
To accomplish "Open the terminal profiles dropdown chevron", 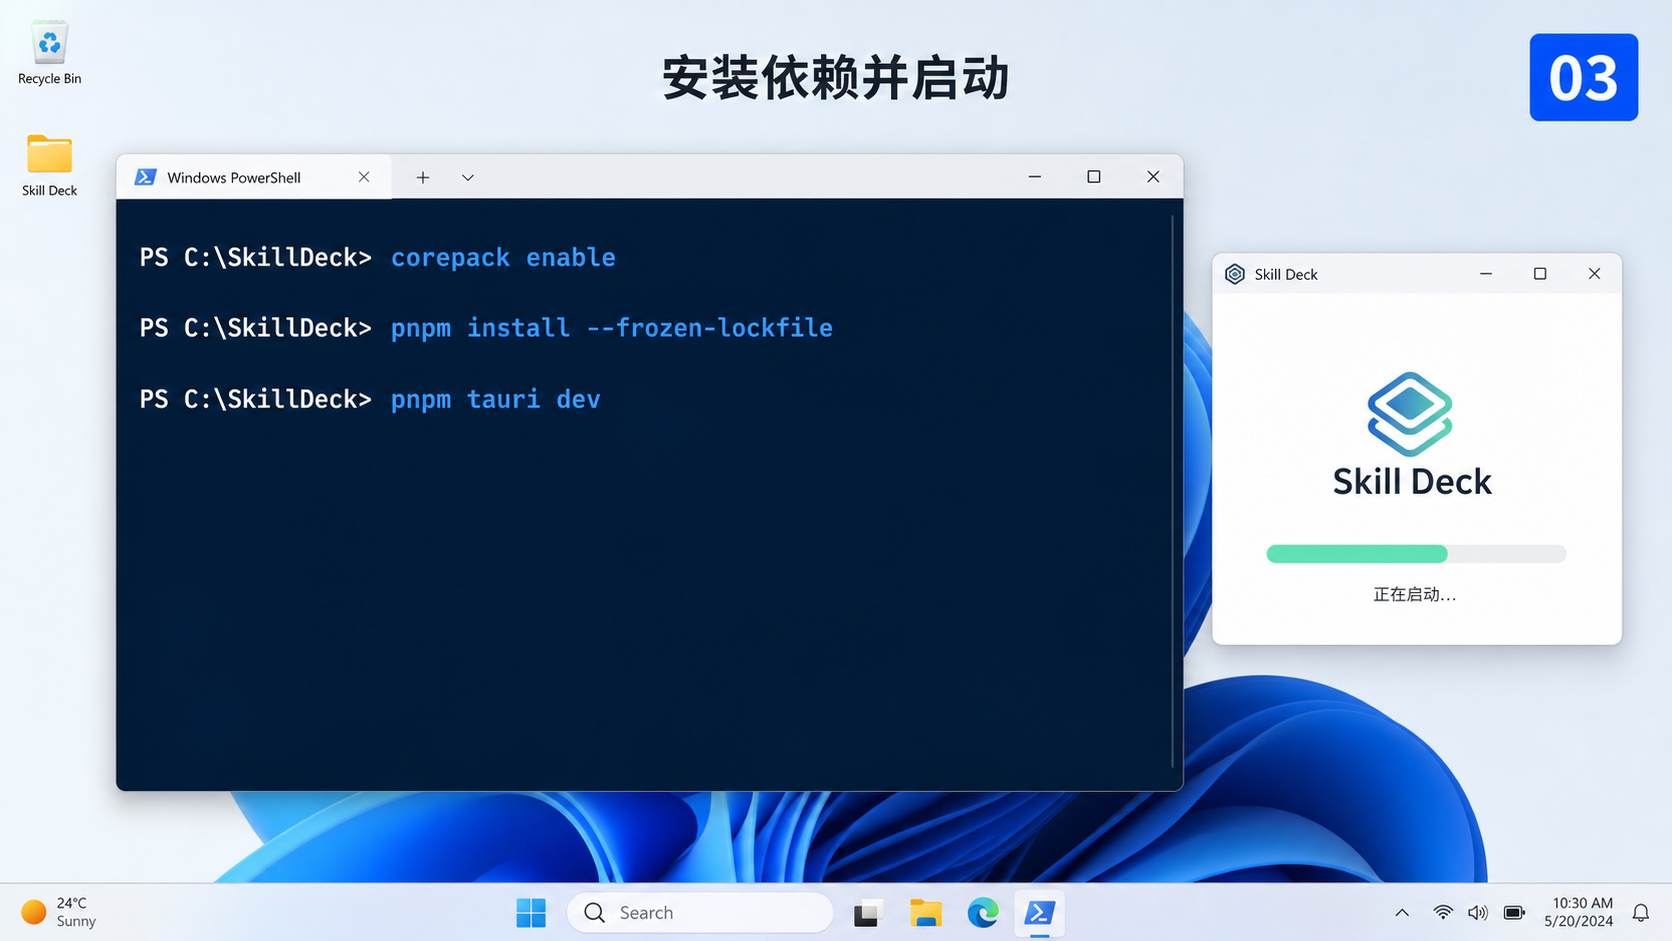I will pyautogui.click(x=467, y=177).
